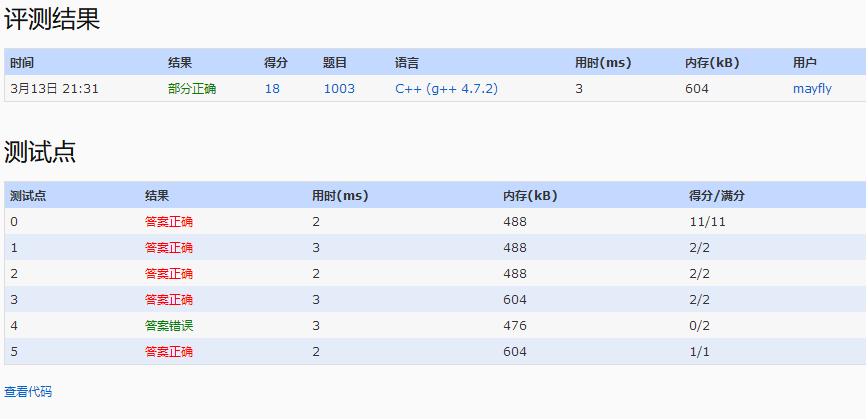The width and height of the screenshot is (866, 419).
Task: Click the 语言 column header
Action: coord(407,62)
